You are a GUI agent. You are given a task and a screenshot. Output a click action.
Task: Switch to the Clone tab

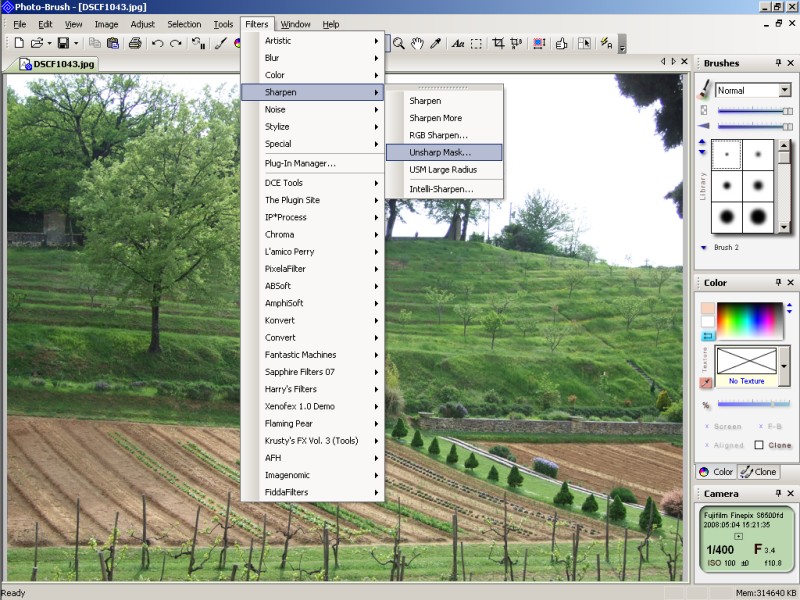pyautogui.click(x=759, y=472)
